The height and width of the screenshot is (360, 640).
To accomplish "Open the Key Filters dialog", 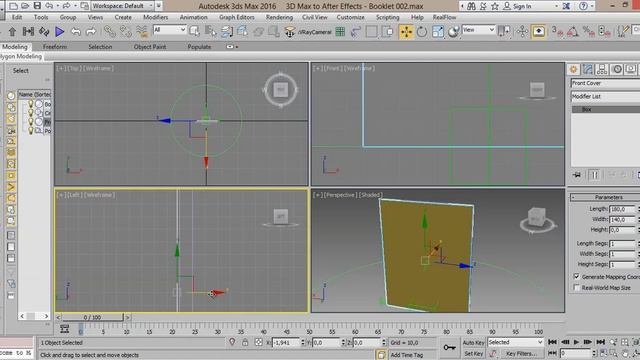I will (x=521, y=353).
